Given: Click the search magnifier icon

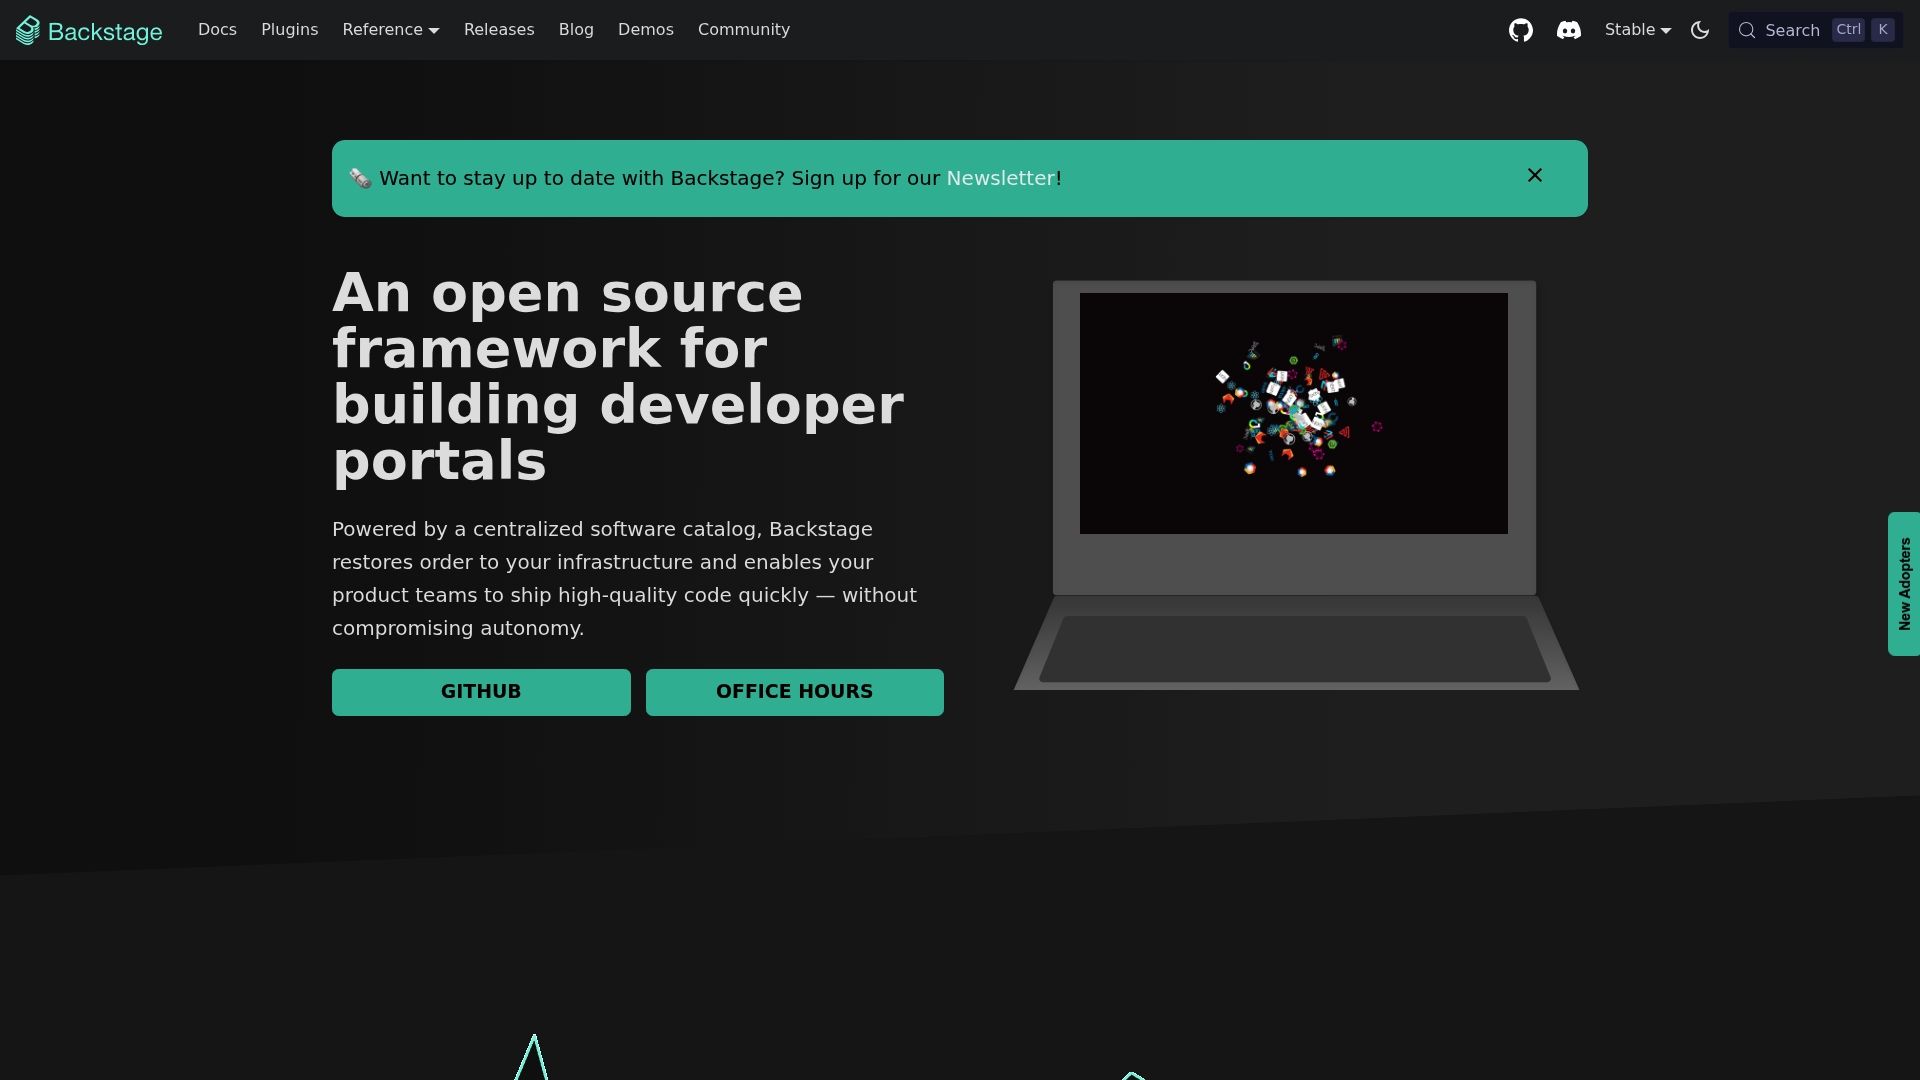Looking at the screenshot, I should coord(1747,30).
